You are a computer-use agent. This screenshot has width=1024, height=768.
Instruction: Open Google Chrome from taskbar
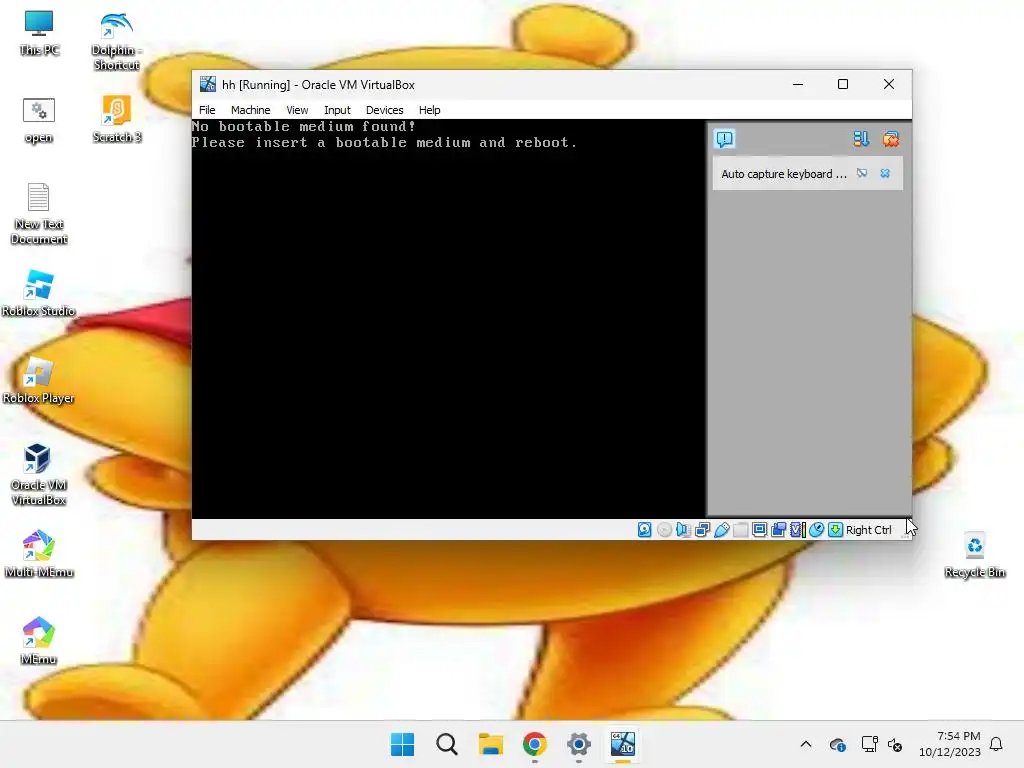[535, 744]
